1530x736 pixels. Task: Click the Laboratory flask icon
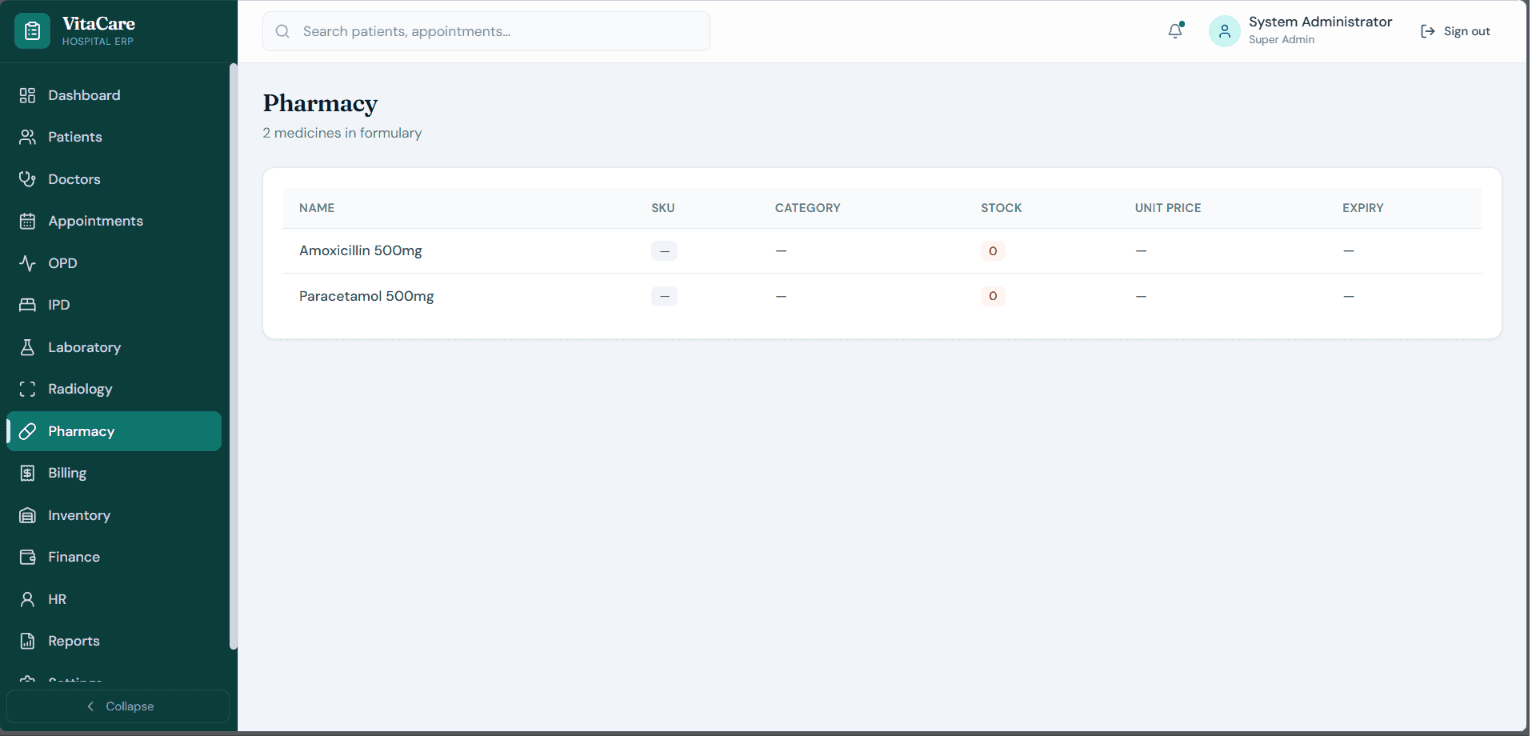28,347
